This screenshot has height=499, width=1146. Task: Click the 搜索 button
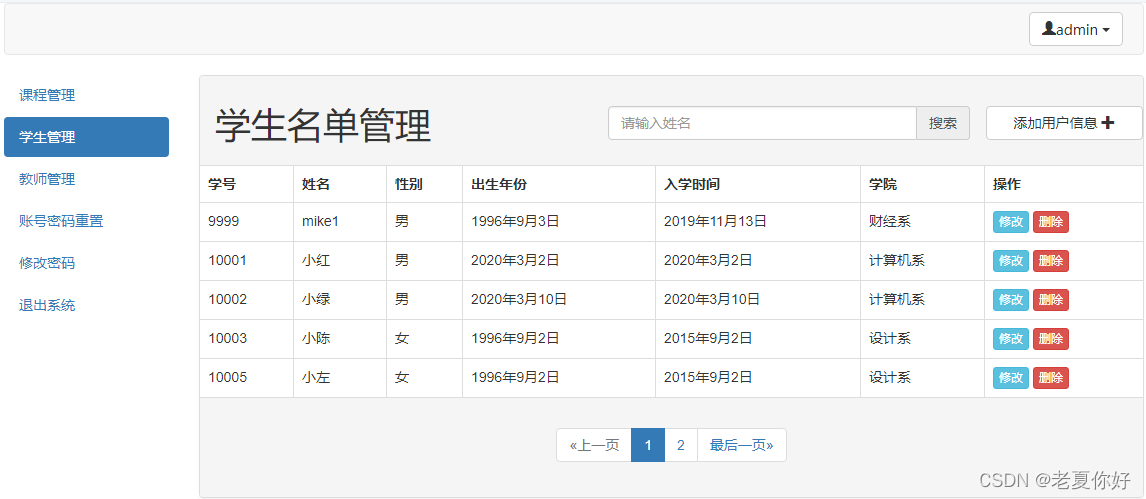pyautogui.click(x=943, y=123)
